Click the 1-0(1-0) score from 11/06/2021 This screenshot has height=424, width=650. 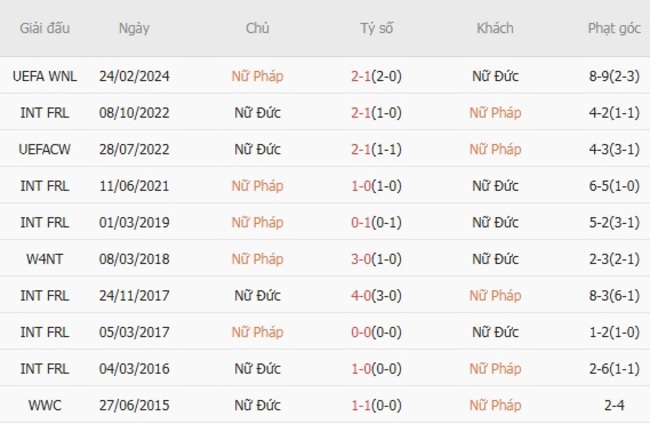point(377,186)
